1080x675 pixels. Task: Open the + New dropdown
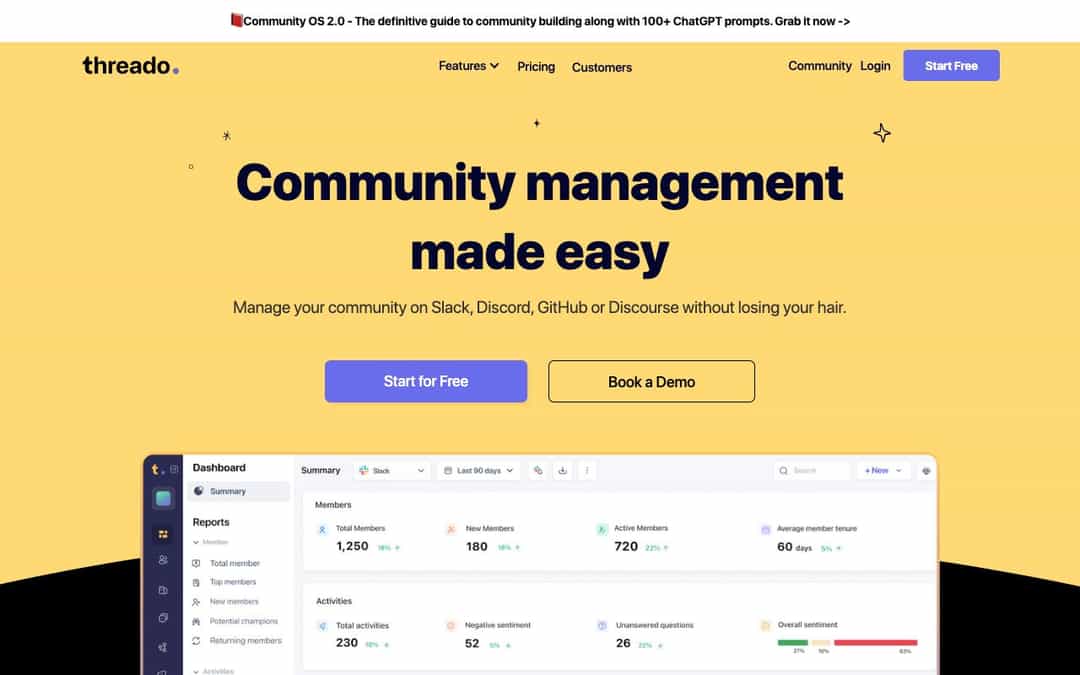coord(883,470)
